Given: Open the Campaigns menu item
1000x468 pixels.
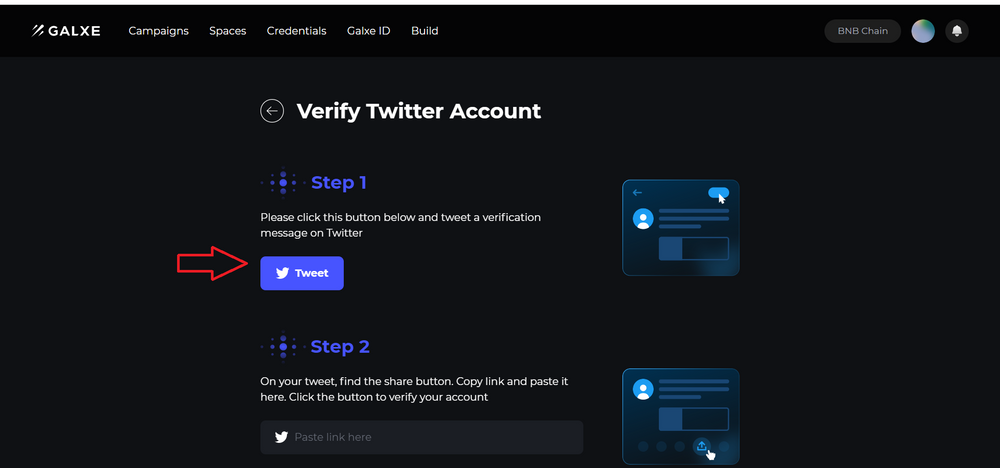Looking at the screenshot, I should tap(159, 31).
